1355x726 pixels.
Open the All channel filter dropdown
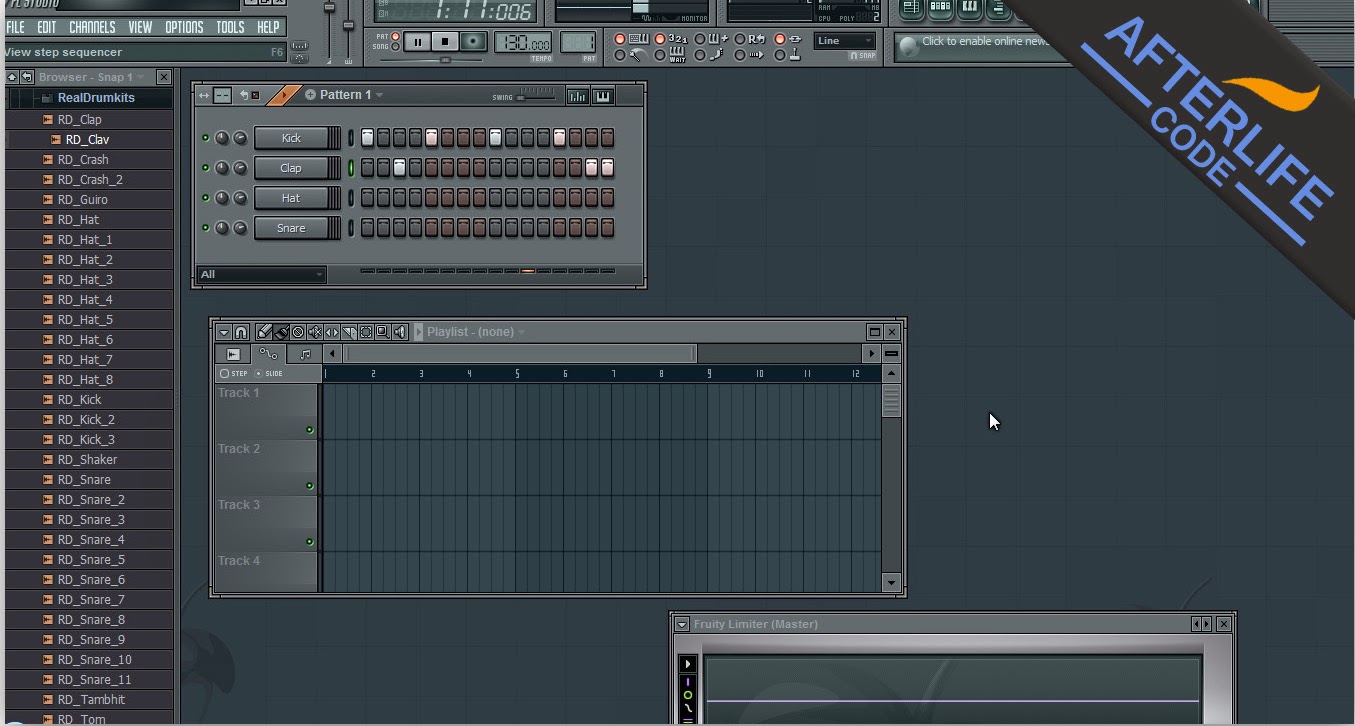262,274
